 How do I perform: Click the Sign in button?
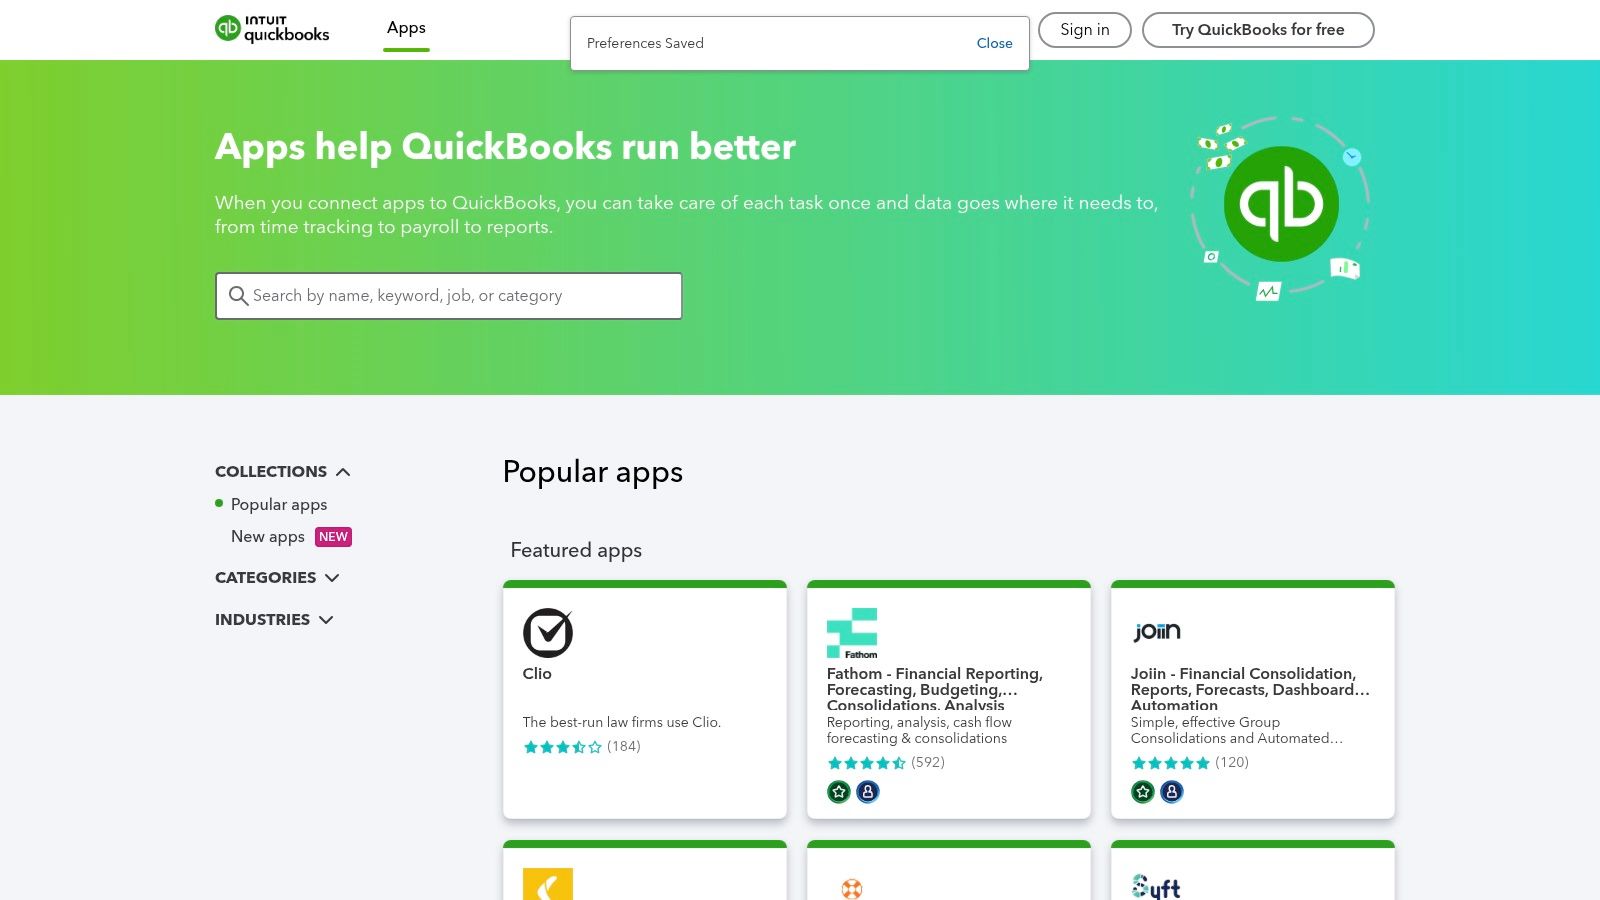[x=1084, y=30]
